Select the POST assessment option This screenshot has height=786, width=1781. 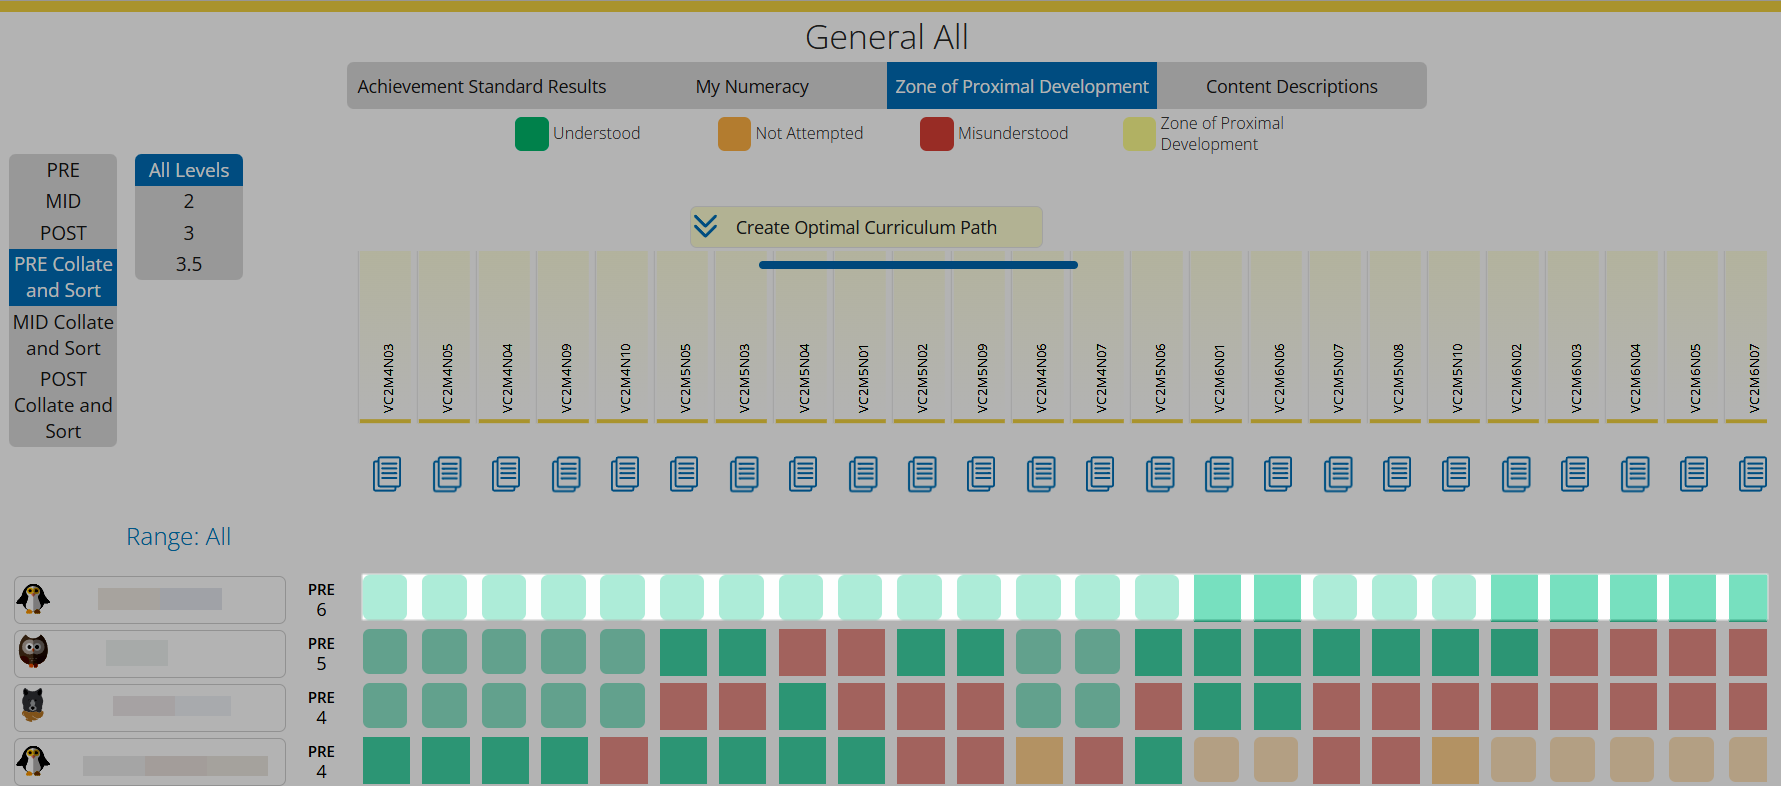(63, 233)
